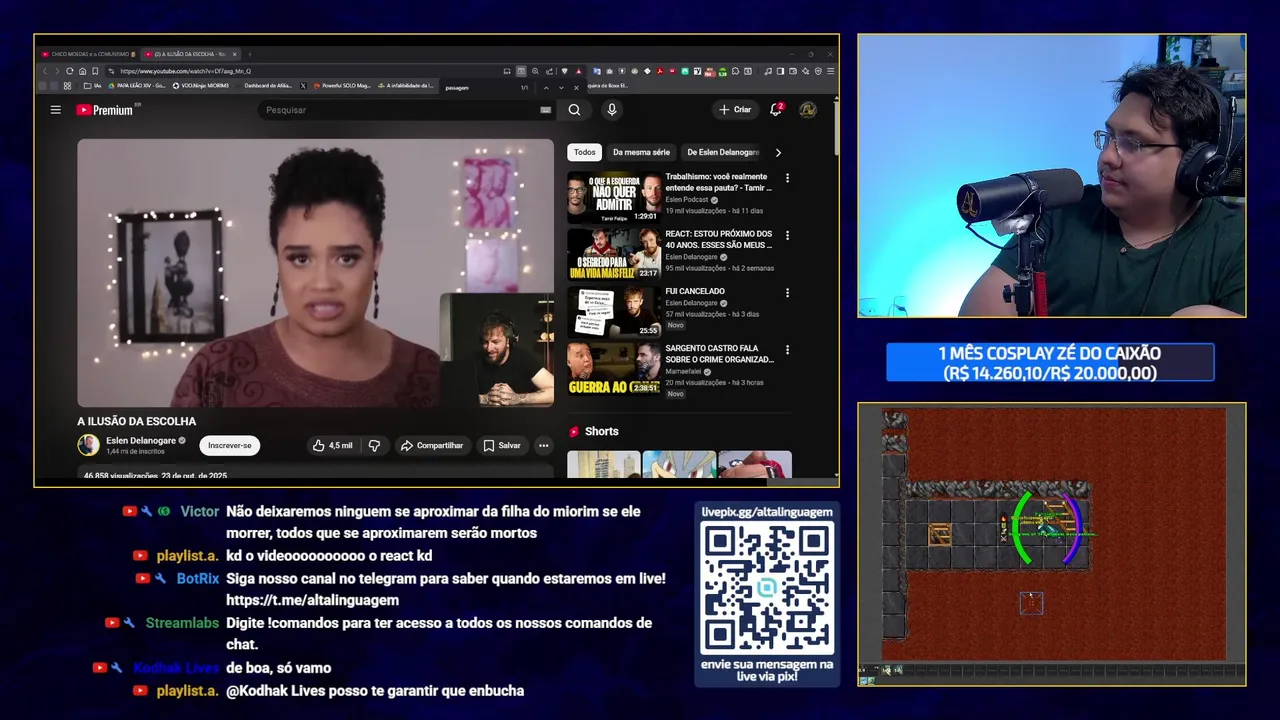The image size is (1280, 720).
Task: Open more actions ellipsis below the video
Action: pos(544,446)
